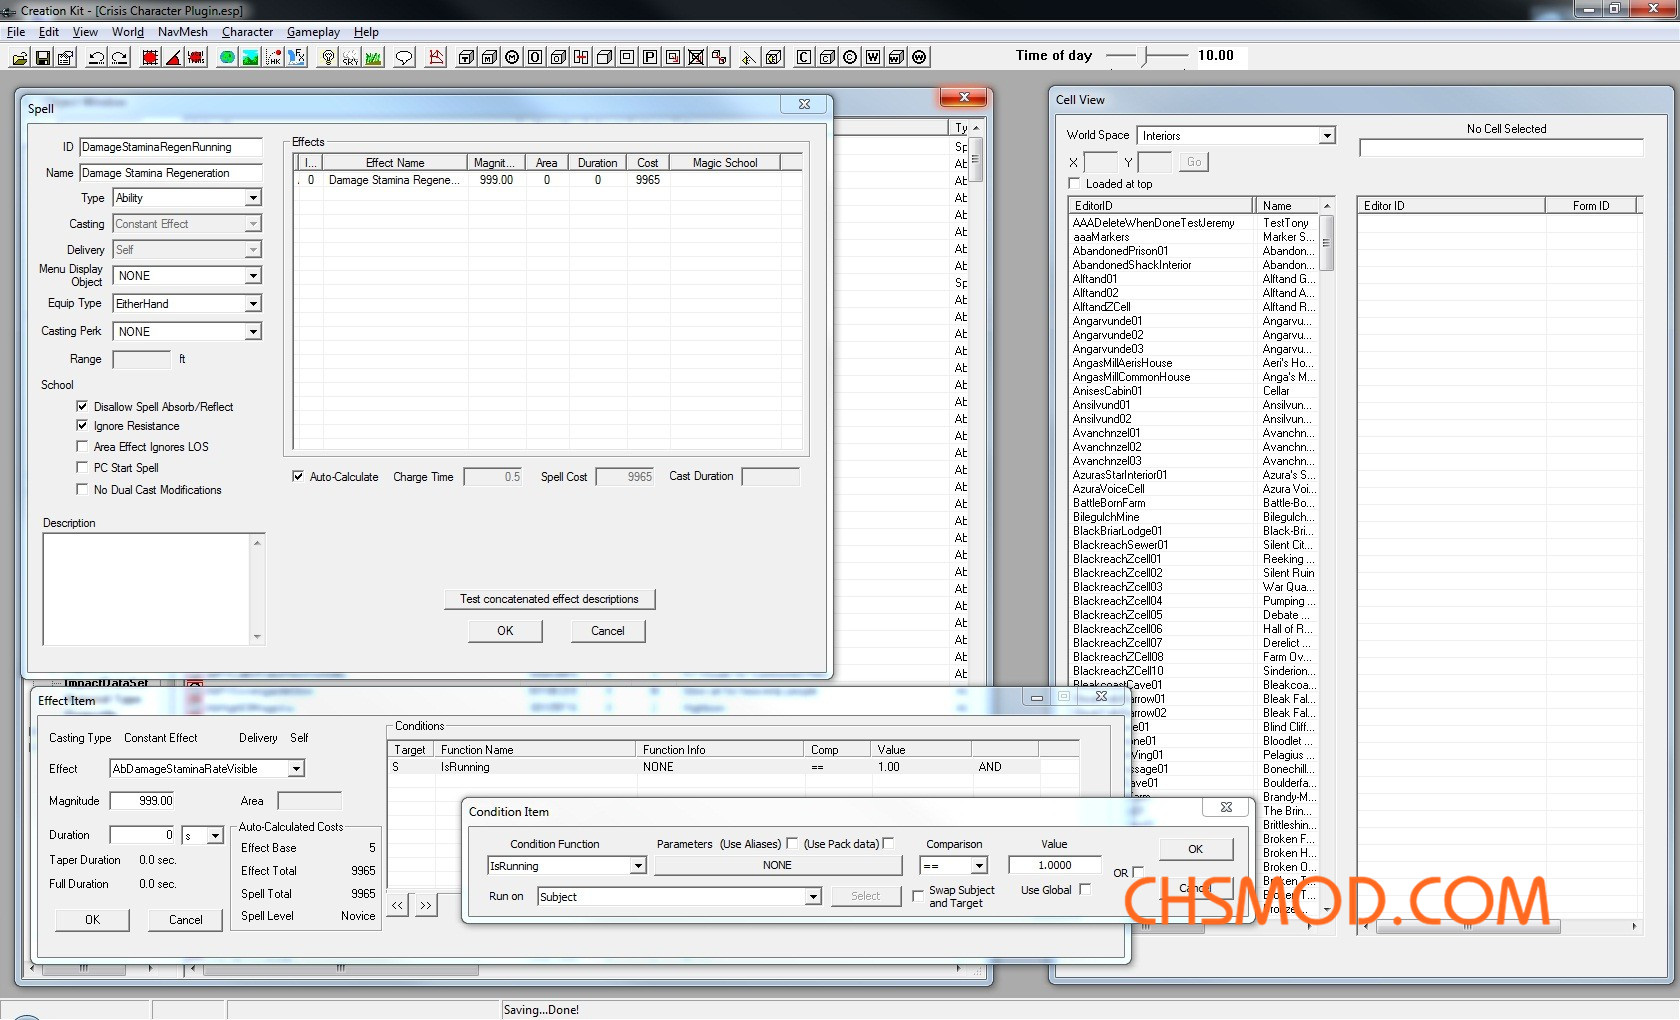
Task: Open the Menu Display Object dropdown
Action: coord(187,276)
